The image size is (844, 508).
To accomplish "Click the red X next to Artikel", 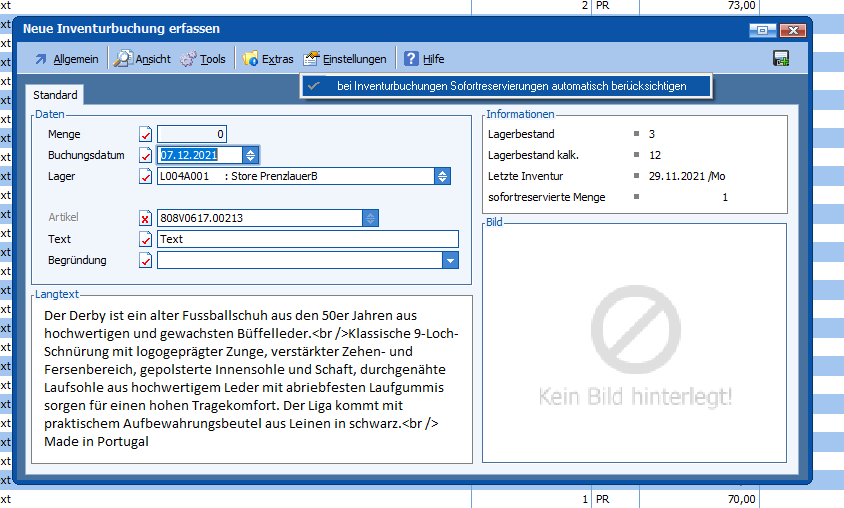I will [x=146, y=218].
